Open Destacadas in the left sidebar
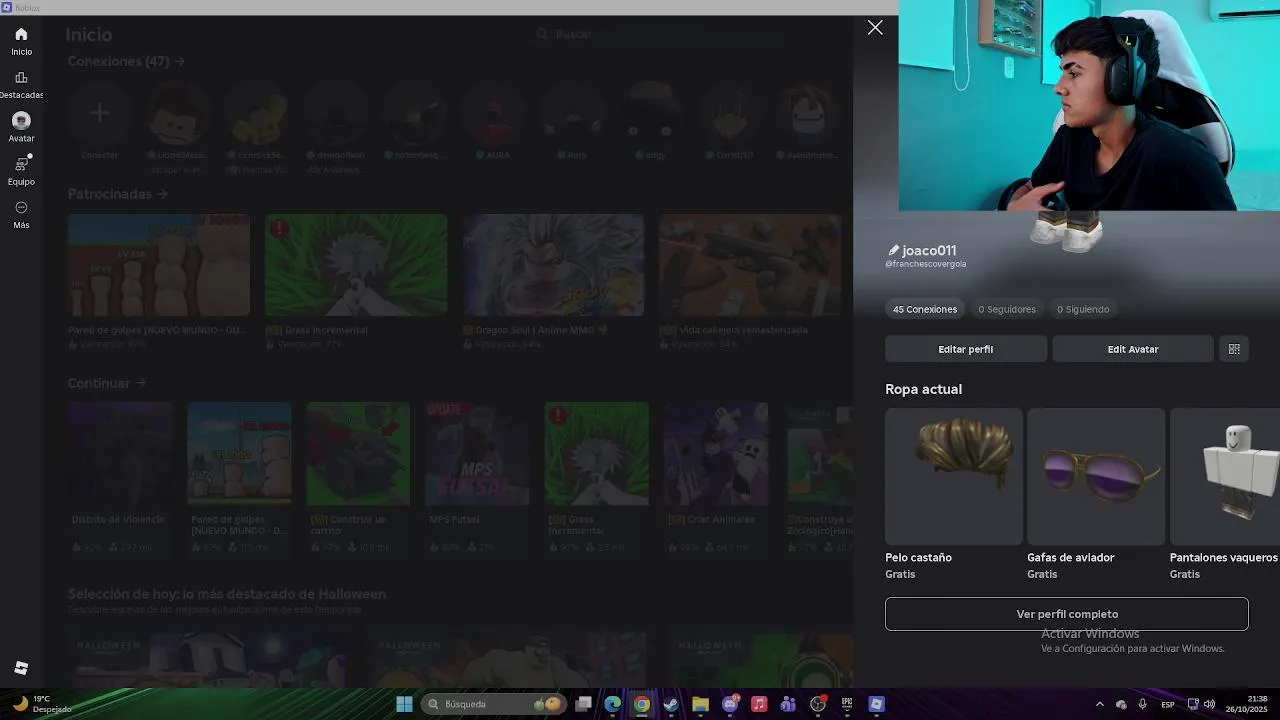Viewport: 1280px width, 720px height. (x=21, y=85)
